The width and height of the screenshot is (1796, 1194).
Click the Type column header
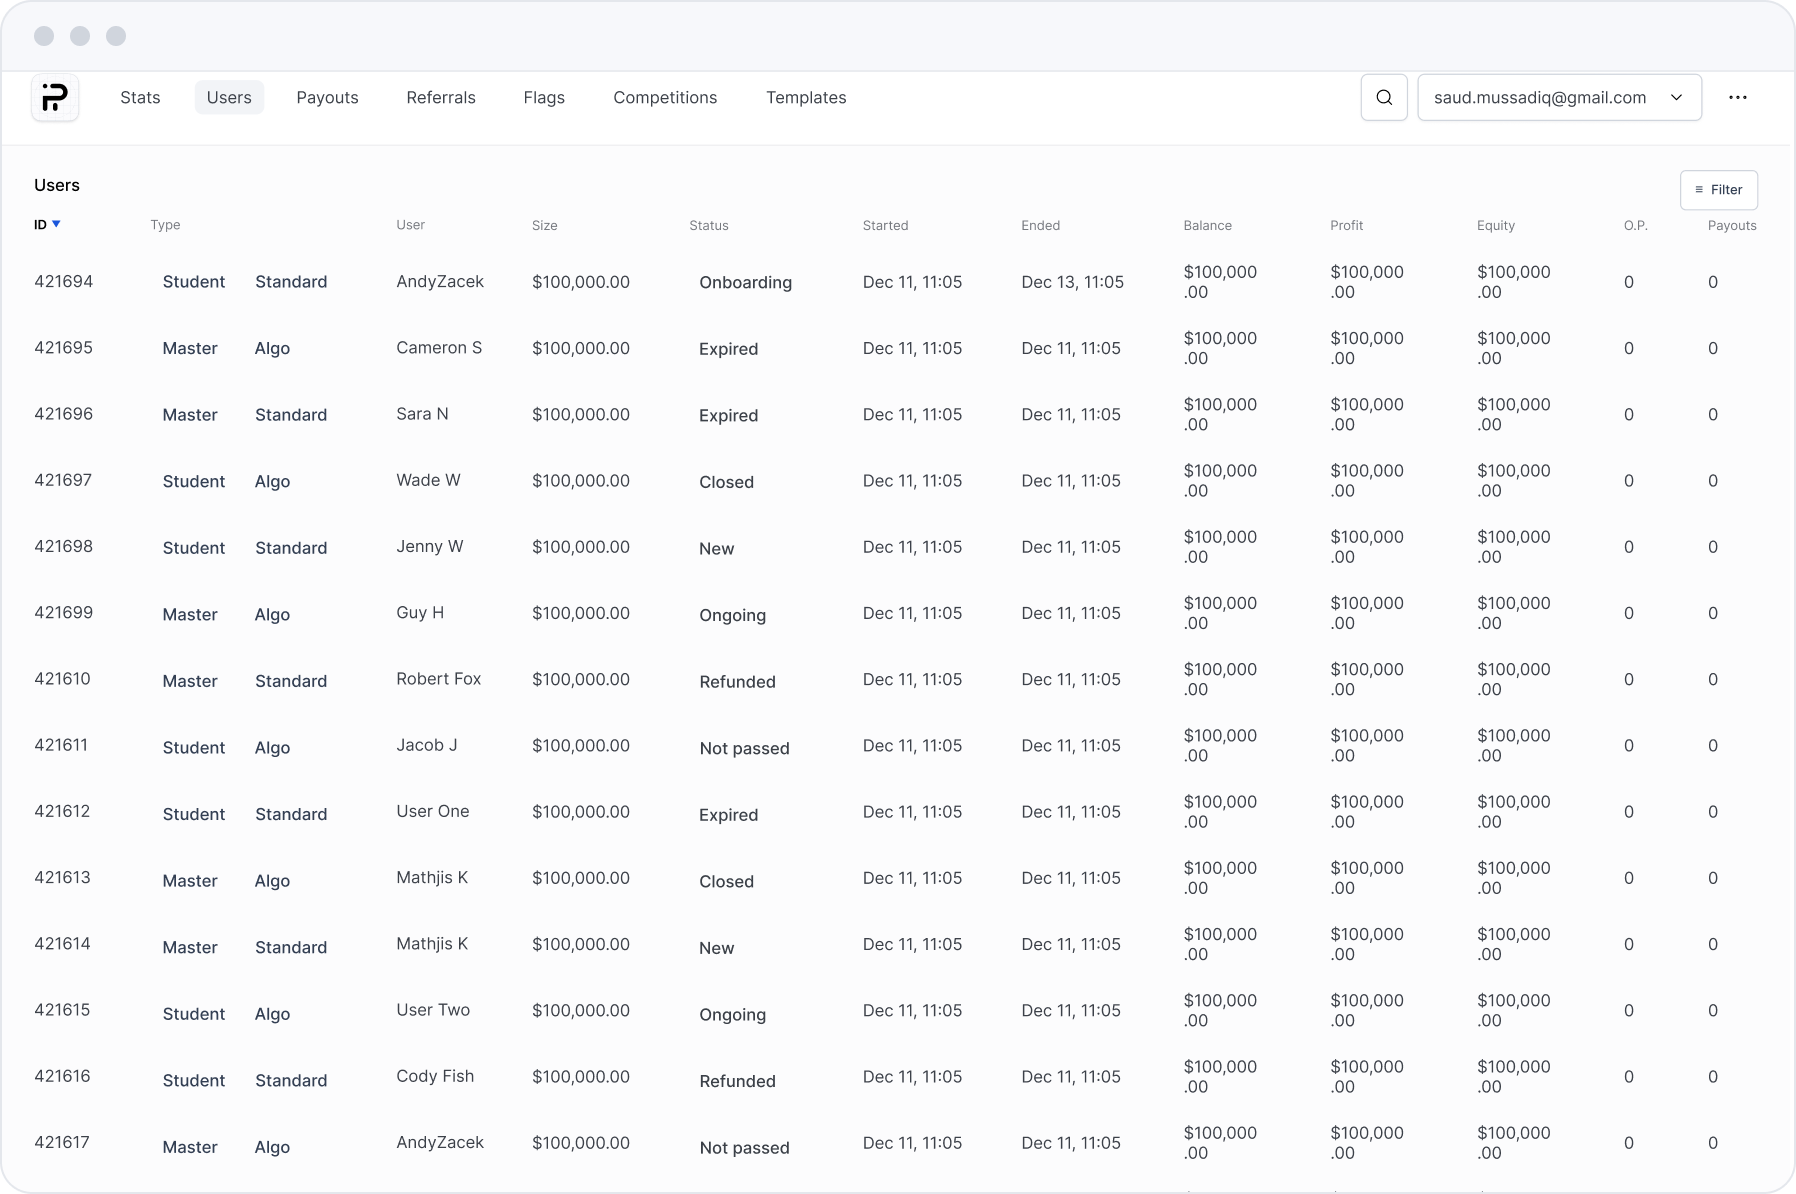[165, 225]
